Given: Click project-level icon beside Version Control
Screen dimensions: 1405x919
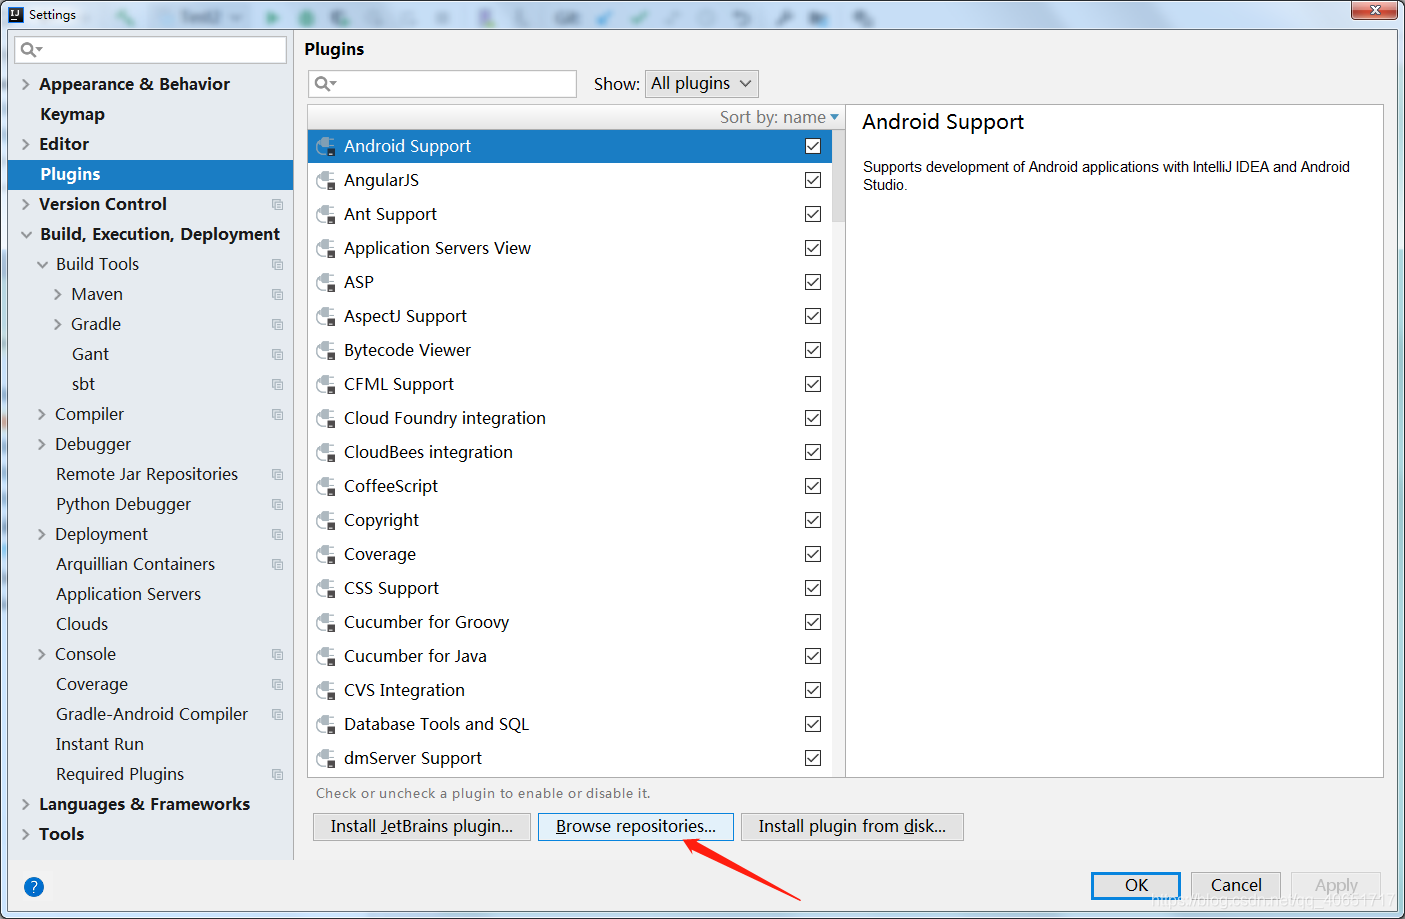Looking at the screenshot, I should 277,204.
